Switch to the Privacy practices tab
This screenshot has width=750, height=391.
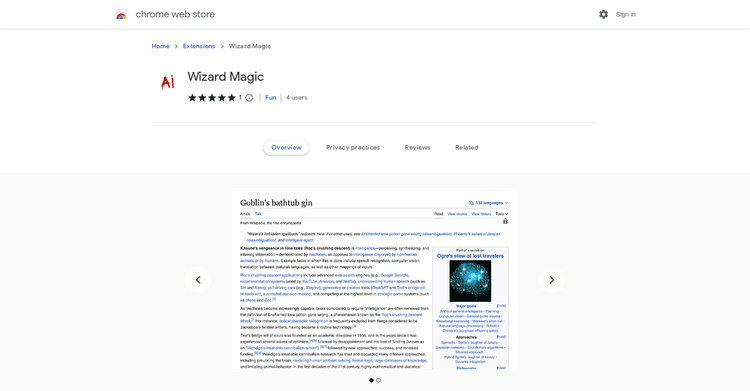point(353,147)
